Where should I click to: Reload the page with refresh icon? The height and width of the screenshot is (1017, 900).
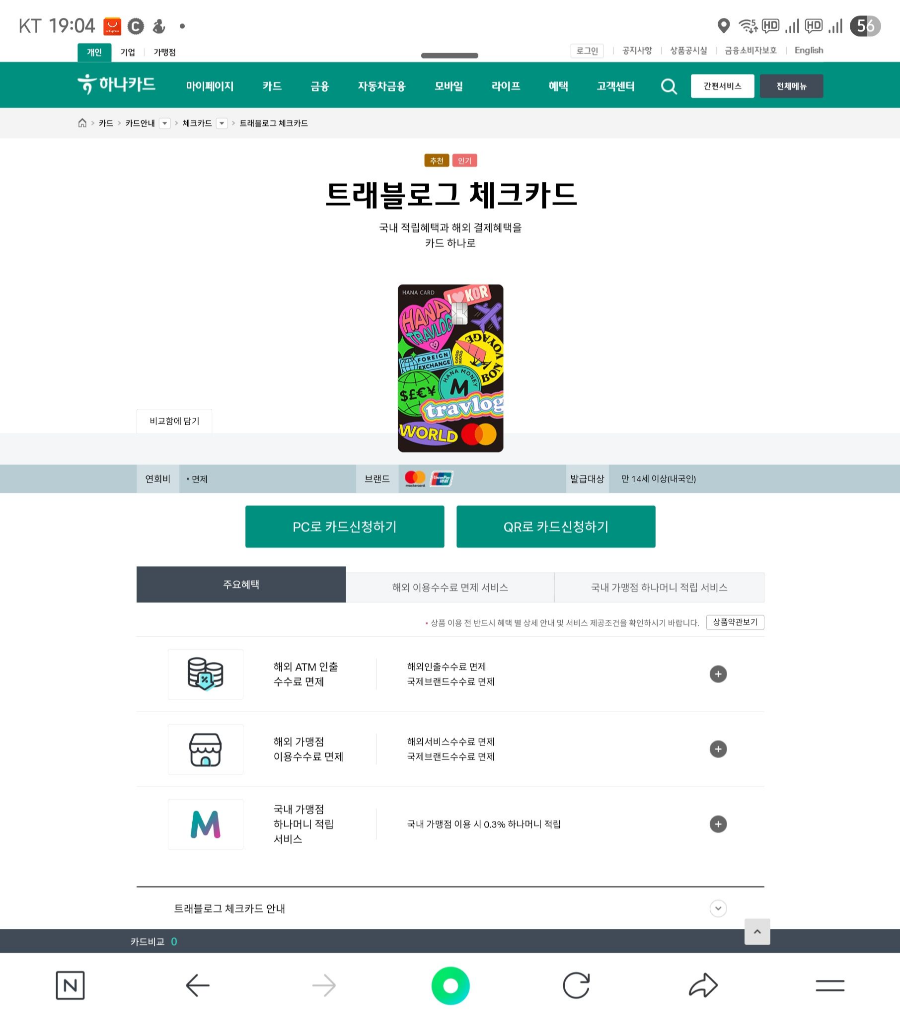pyautogui.click(x=576, y=985)
